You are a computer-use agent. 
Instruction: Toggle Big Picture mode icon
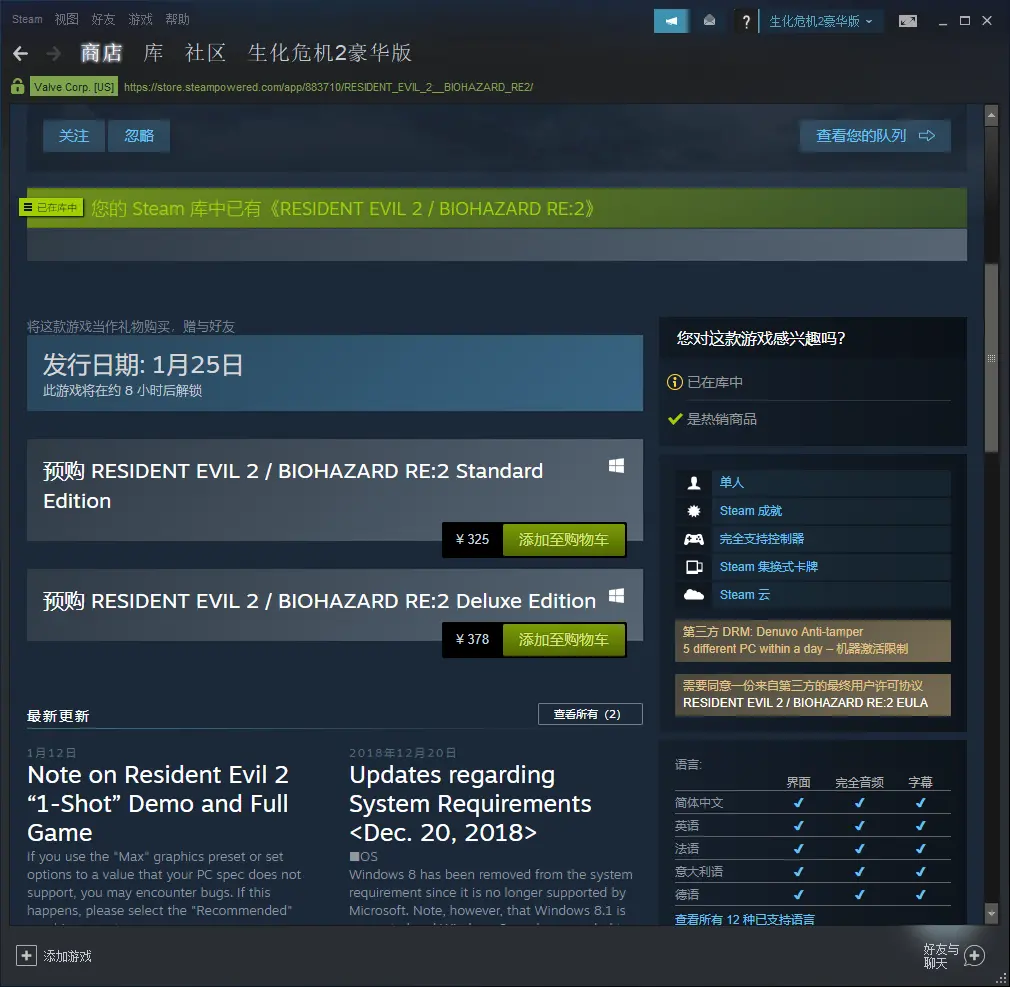point(908,21)
